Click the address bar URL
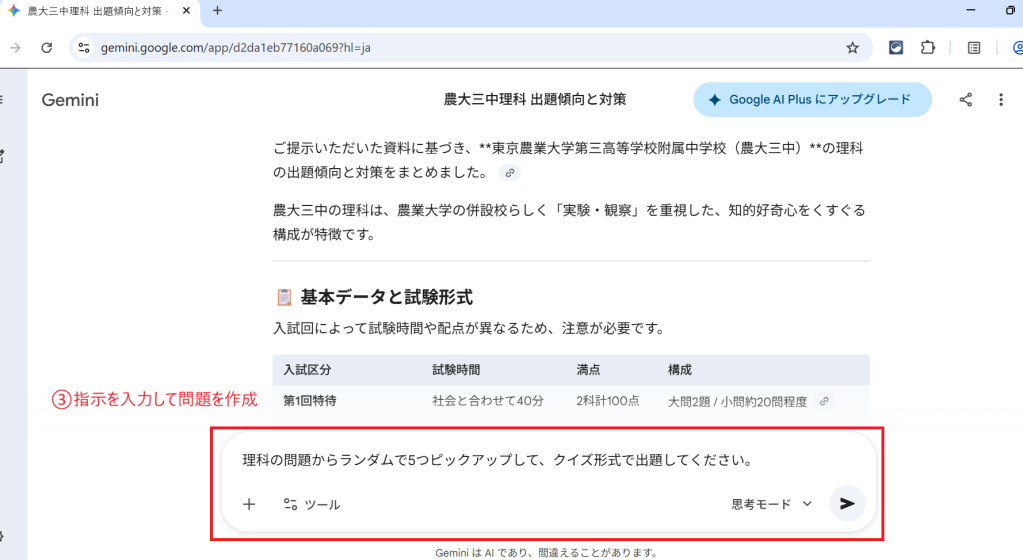This screenshot has height=560, width=1023. (237, 47)
